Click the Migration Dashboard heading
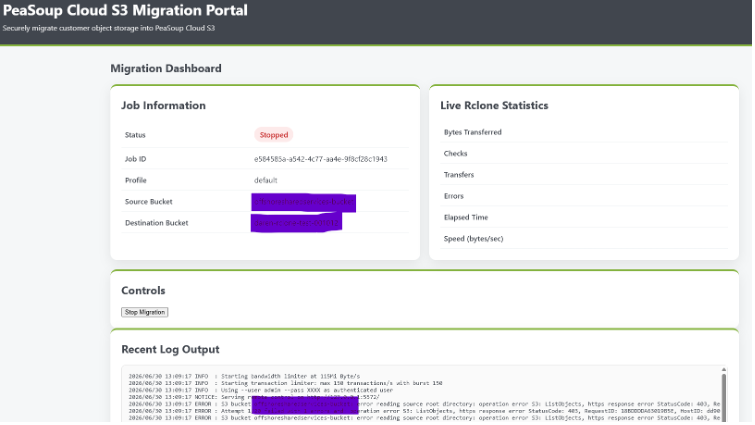The image size is (755, 425). (166, 69)
